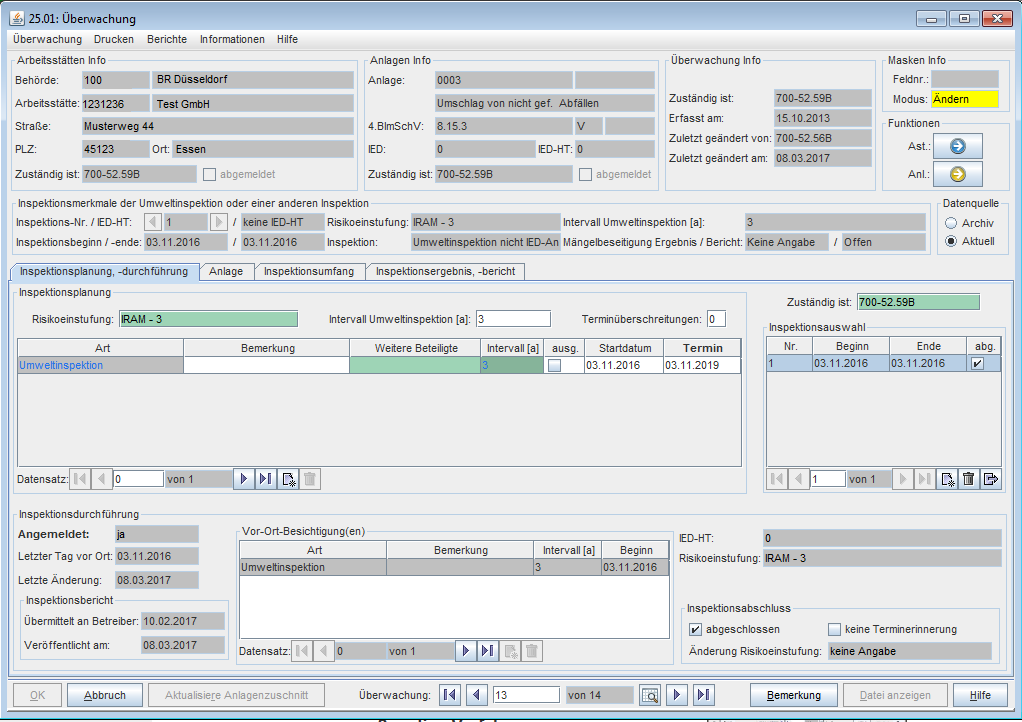
Task: Click Überwachung record number field showing 13
Action: 526,695
